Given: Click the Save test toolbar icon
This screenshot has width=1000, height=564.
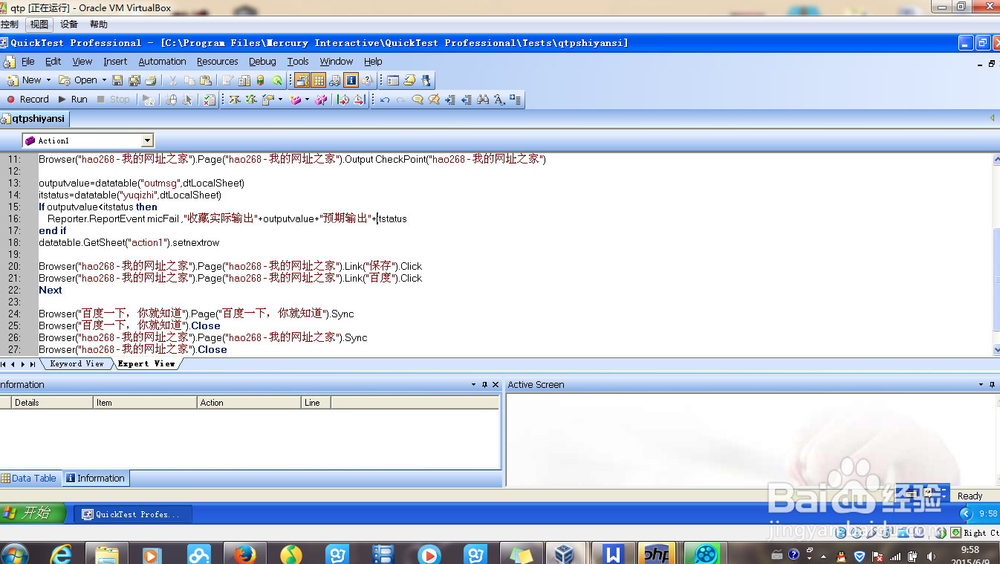Looking at the screenshot, I should tap(117, 80).
